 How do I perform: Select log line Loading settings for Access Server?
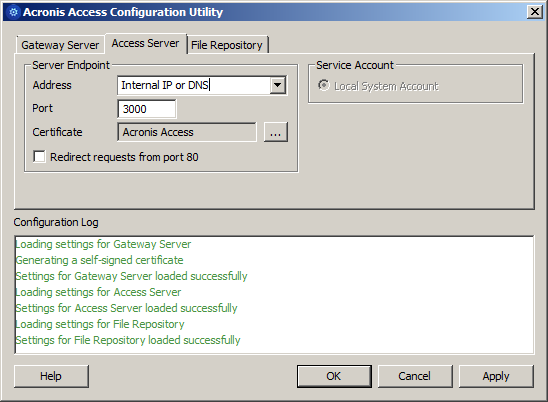(x=99, y=292)
